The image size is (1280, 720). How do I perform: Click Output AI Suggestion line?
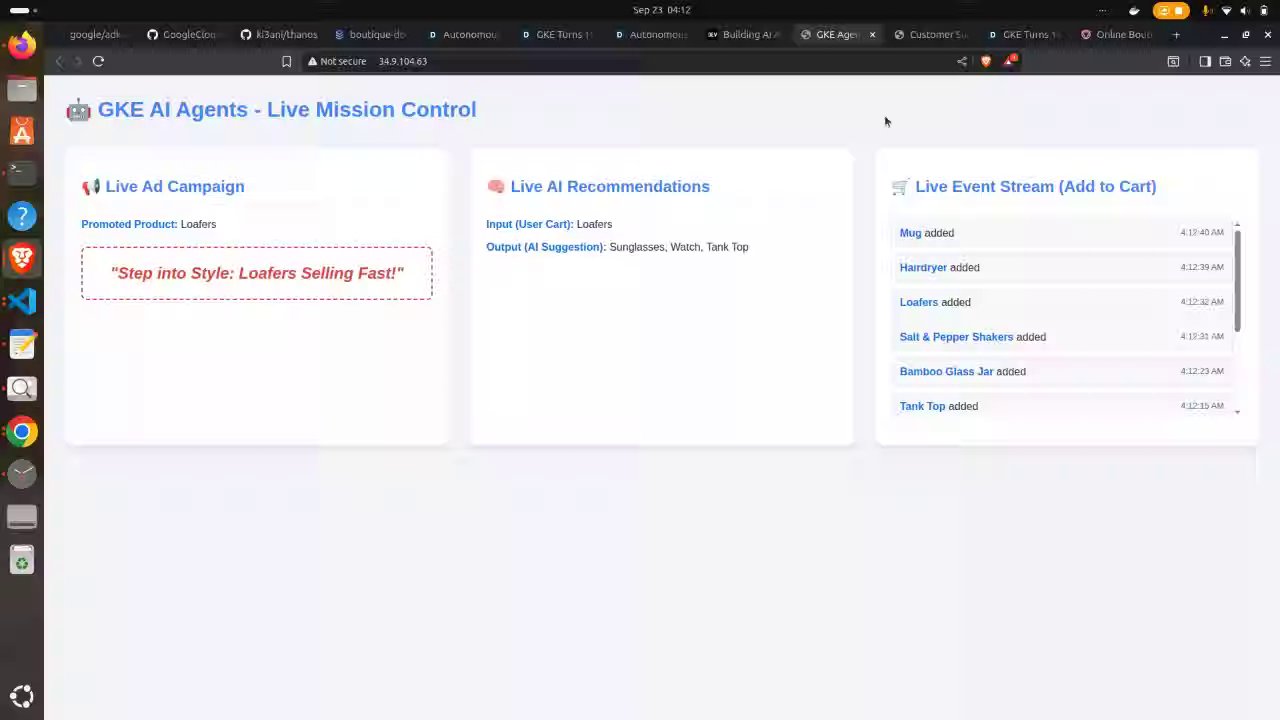point(617,247)
